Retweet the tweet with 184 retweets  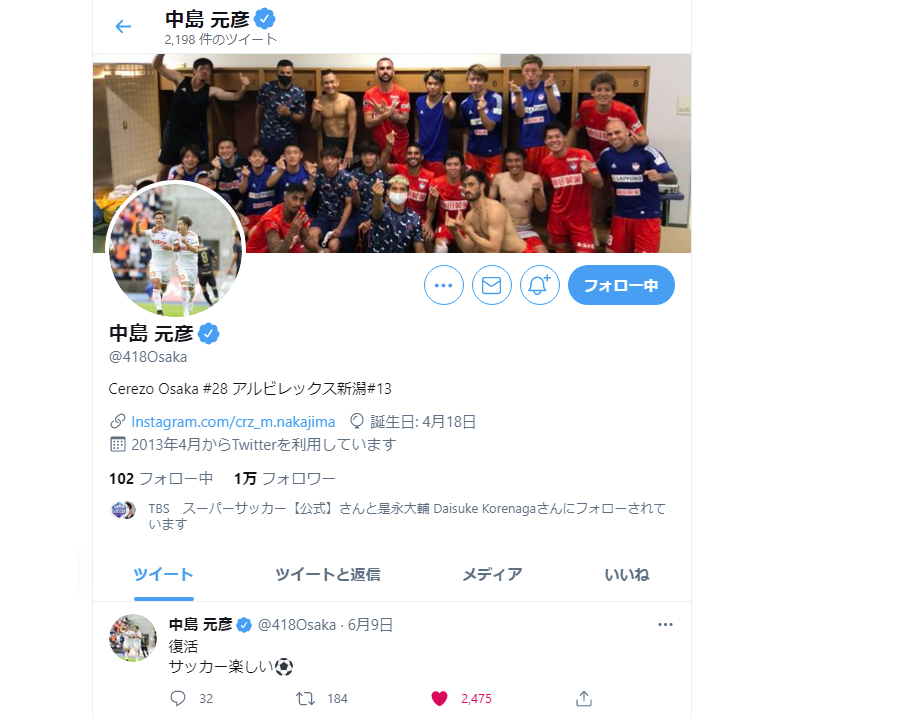coord(305,699)
